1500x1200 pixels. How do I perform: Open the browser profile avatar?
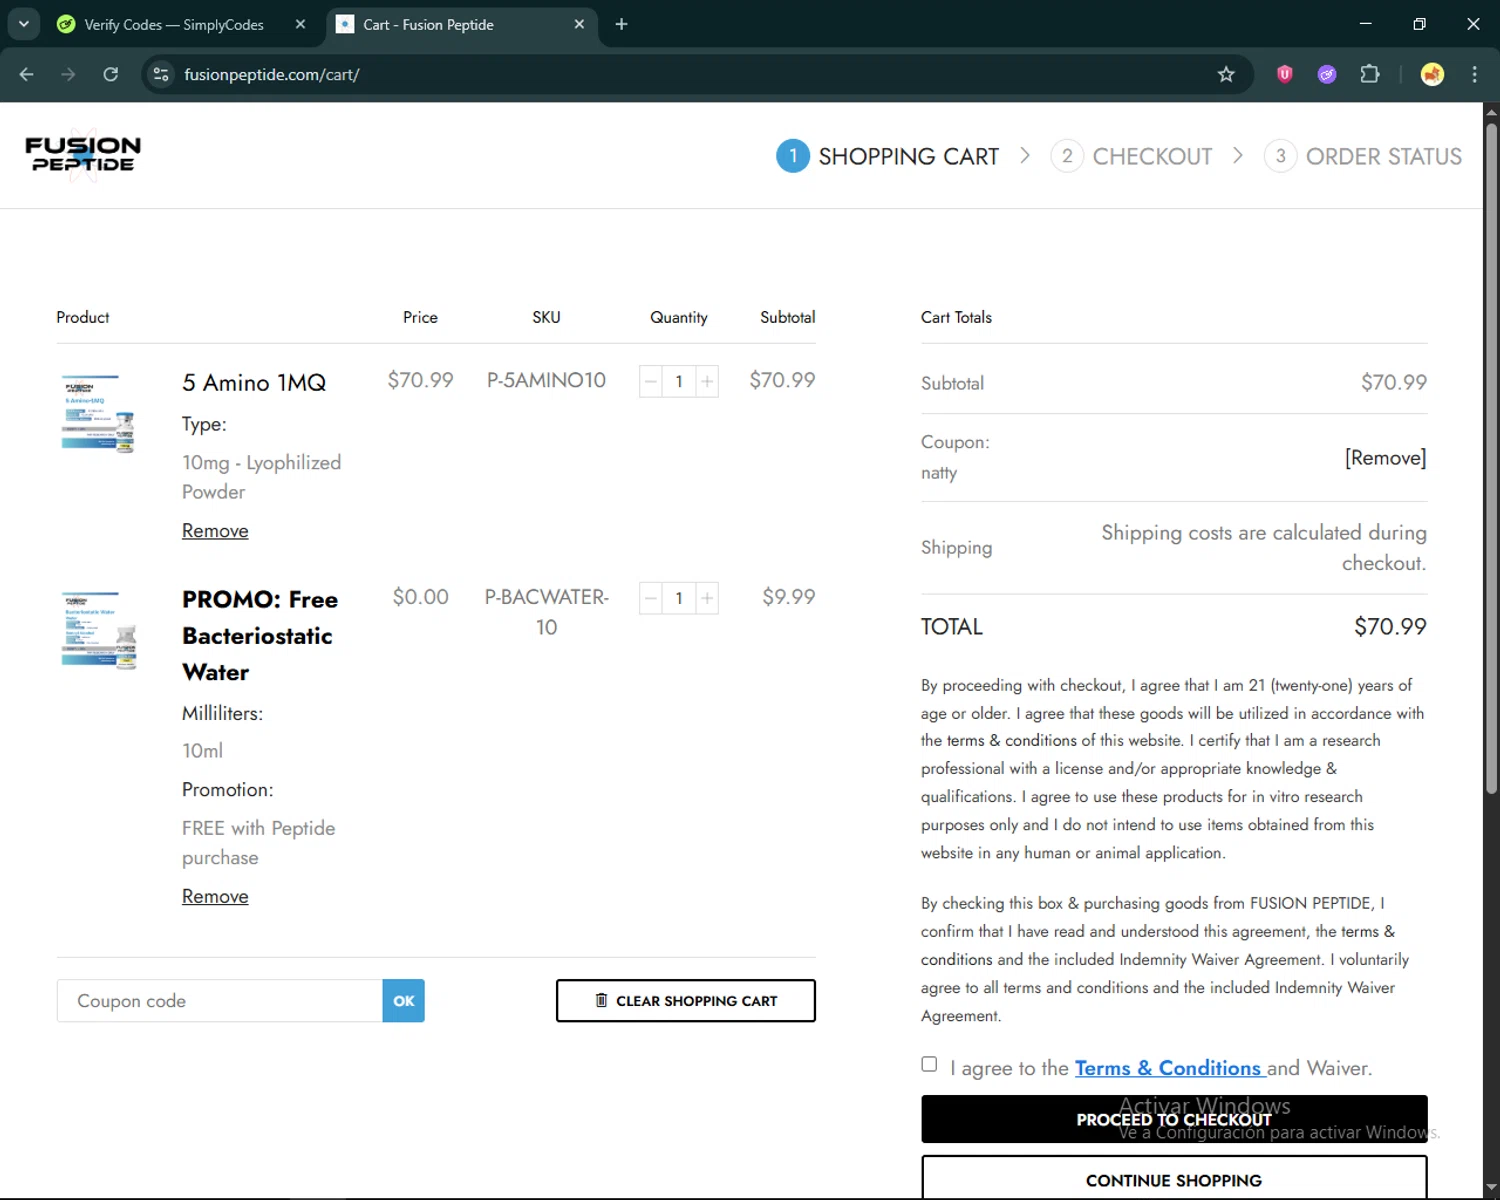pos(1432,74)
